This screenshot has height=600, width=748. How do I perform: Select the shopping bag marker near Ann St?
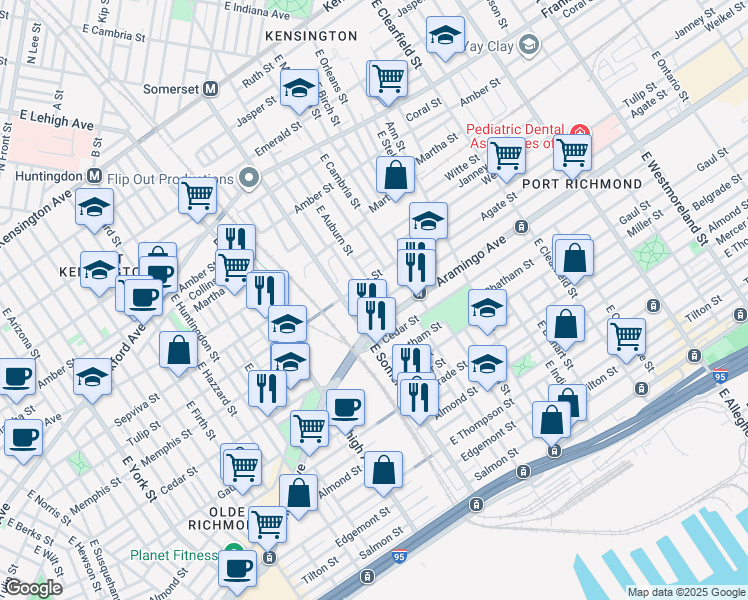(397, 174)
